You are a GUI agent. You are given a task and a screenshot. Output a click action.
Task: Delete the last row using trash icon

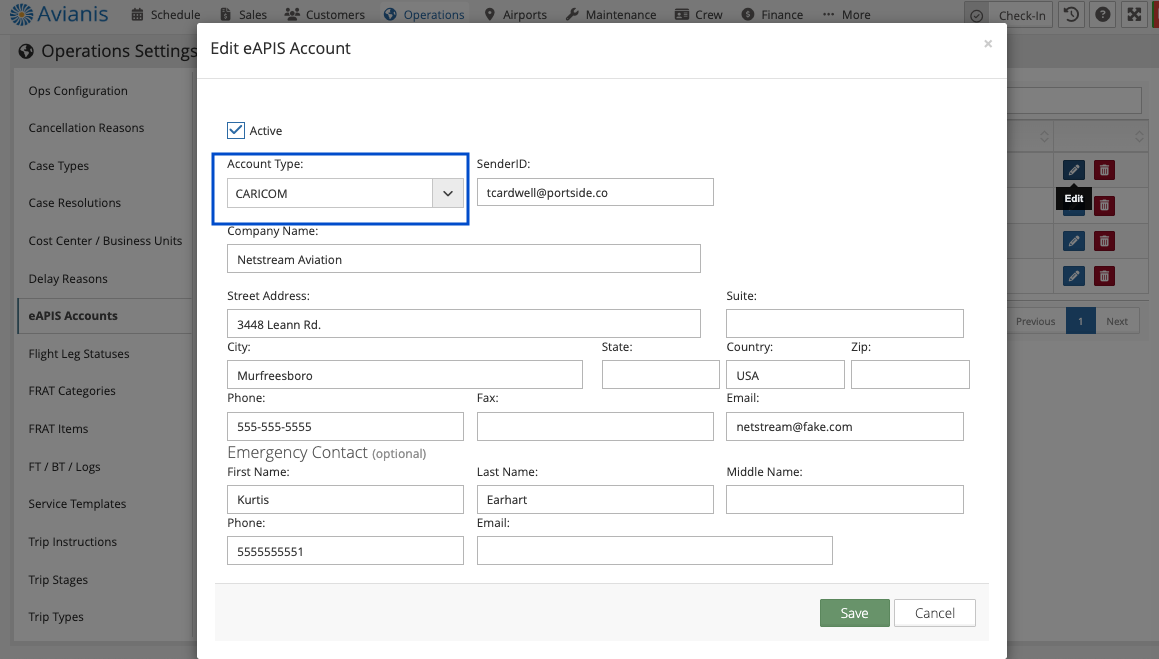point(1104,276)
